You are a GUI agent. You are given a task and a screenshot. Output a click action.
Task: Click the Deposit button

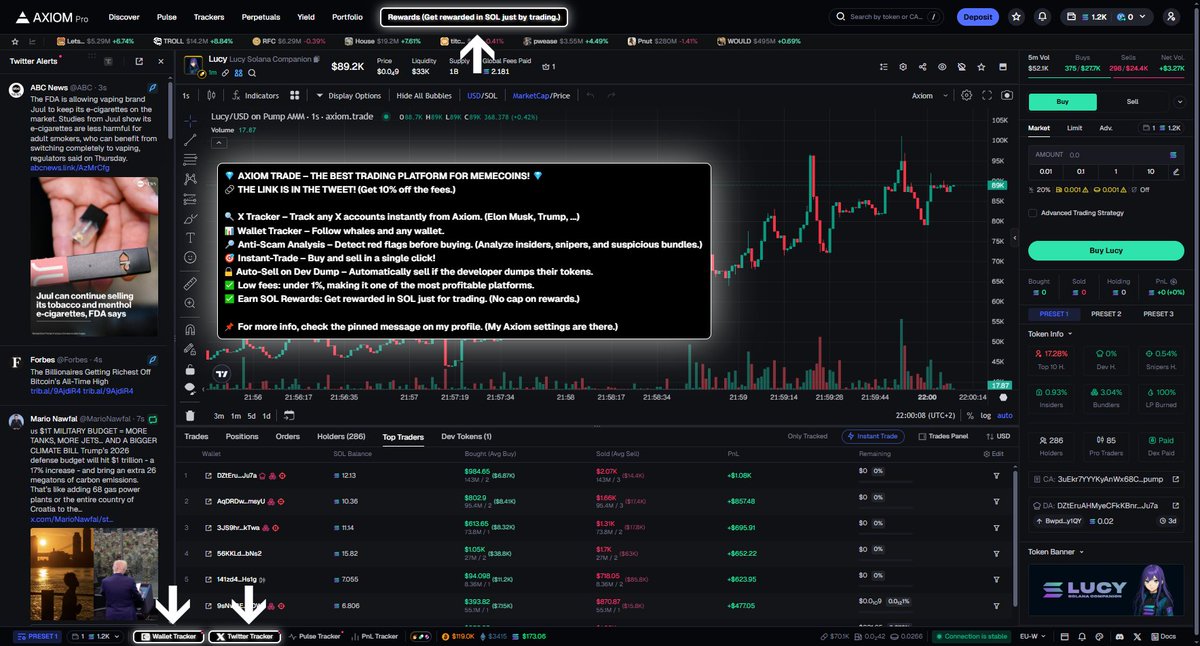pyautogui.click(x=978, y=17)
